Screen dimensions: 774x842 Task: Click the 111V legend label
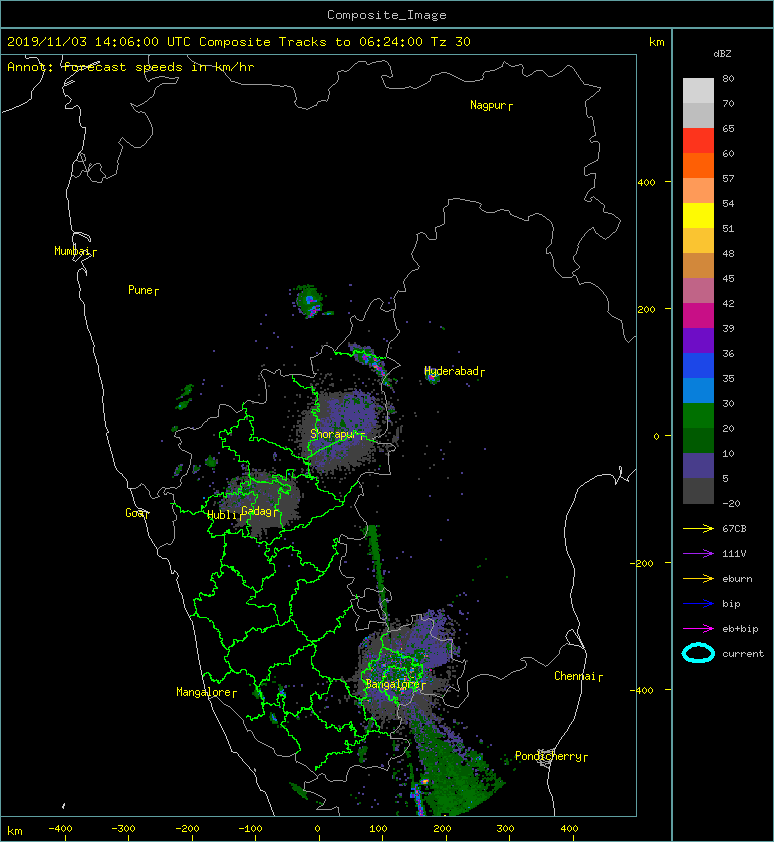pos(734,554)
